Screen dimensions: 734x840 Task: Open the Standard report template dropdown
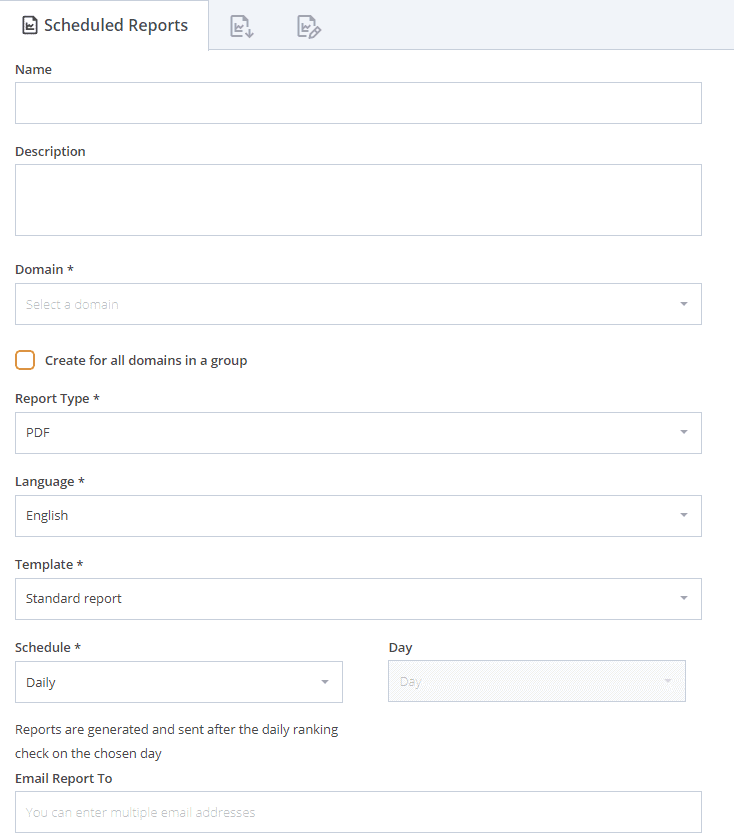pyautogui.click(x=358, y=599)
